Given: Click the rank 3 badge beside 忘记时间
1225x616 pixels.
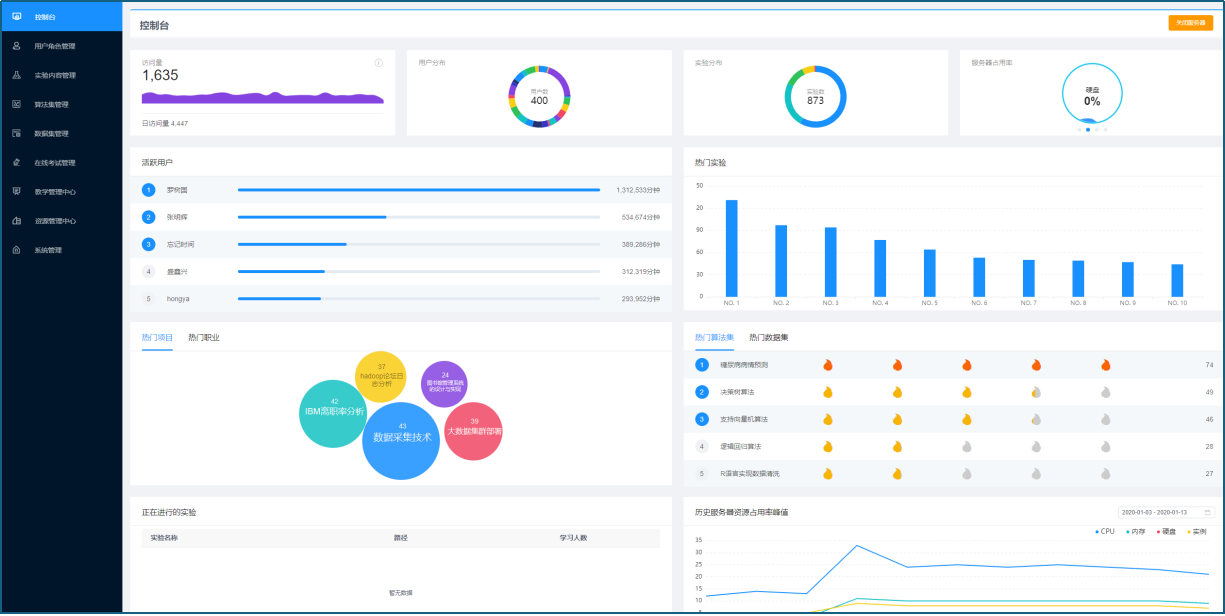Looking at the screenshot, I should click(x=148, y=244).
